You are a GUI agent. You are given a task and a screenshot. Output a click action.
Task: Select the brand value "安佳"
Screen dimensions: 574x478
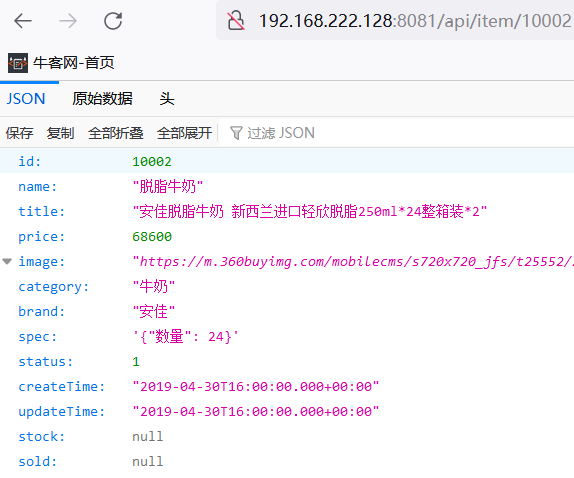coord(154,311)
